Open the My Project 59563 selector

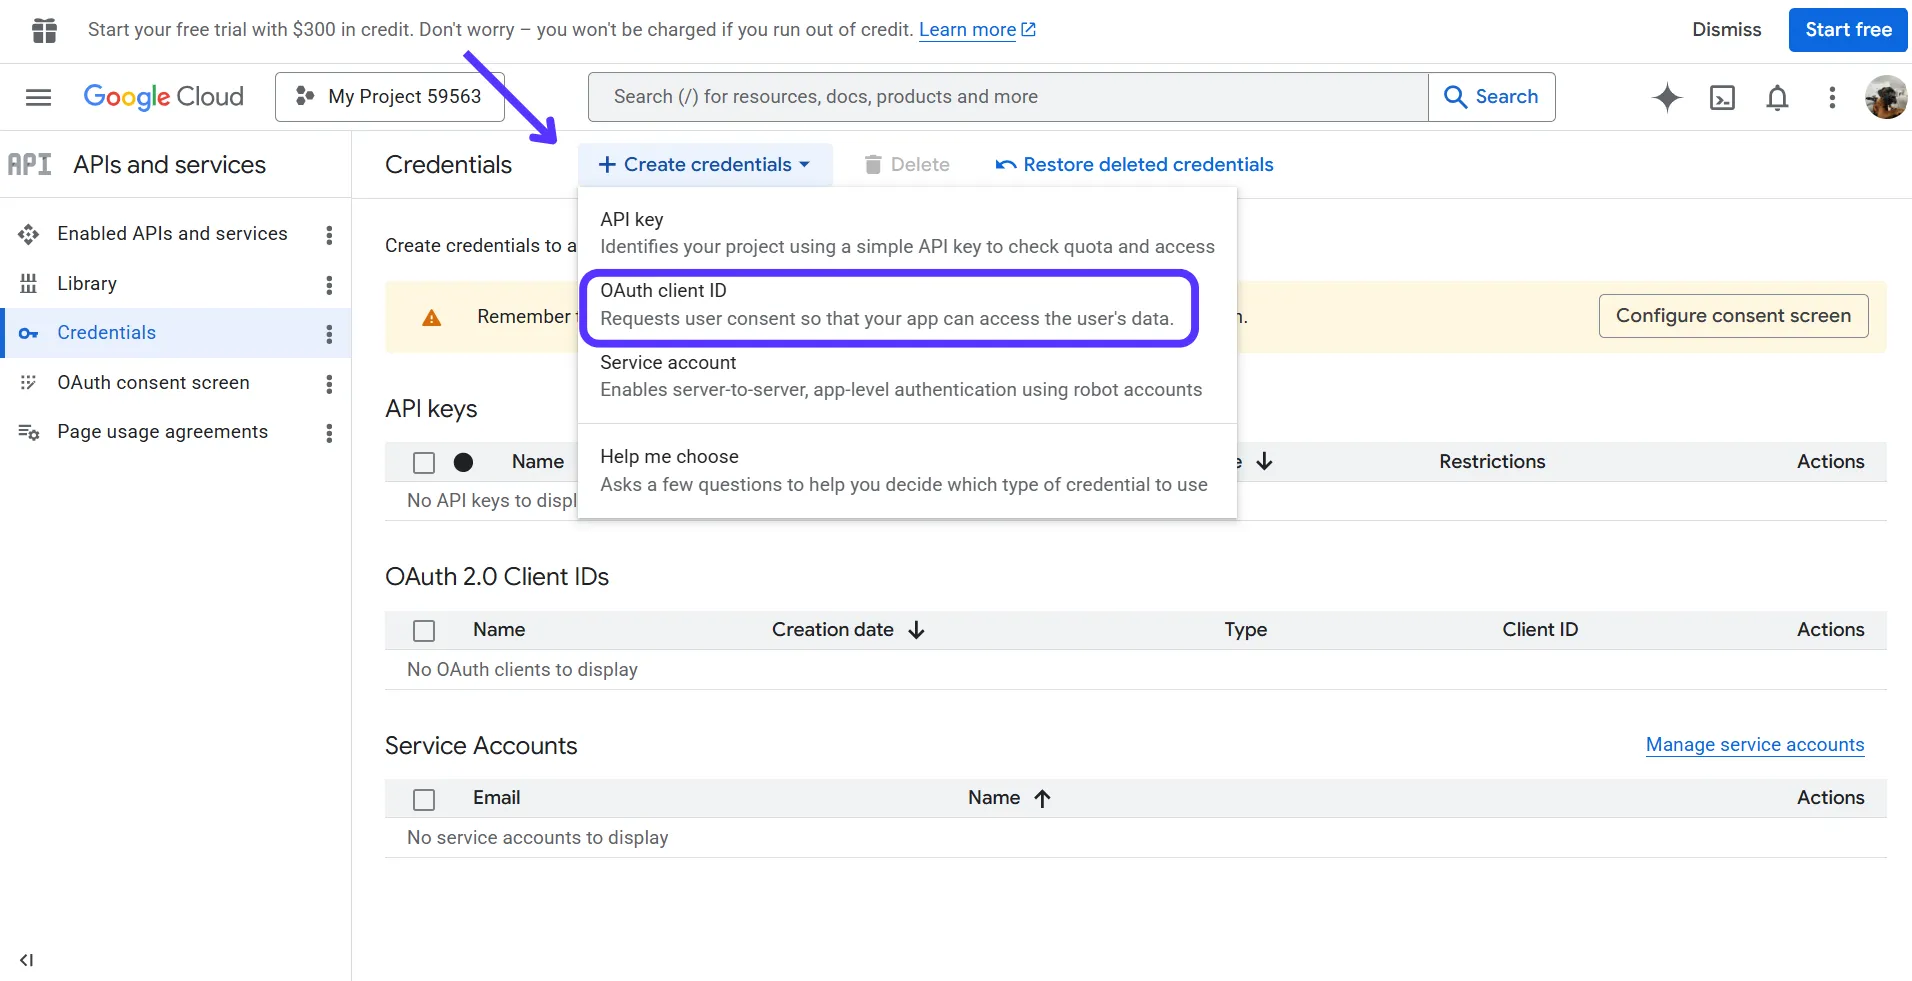pos(390,97)
